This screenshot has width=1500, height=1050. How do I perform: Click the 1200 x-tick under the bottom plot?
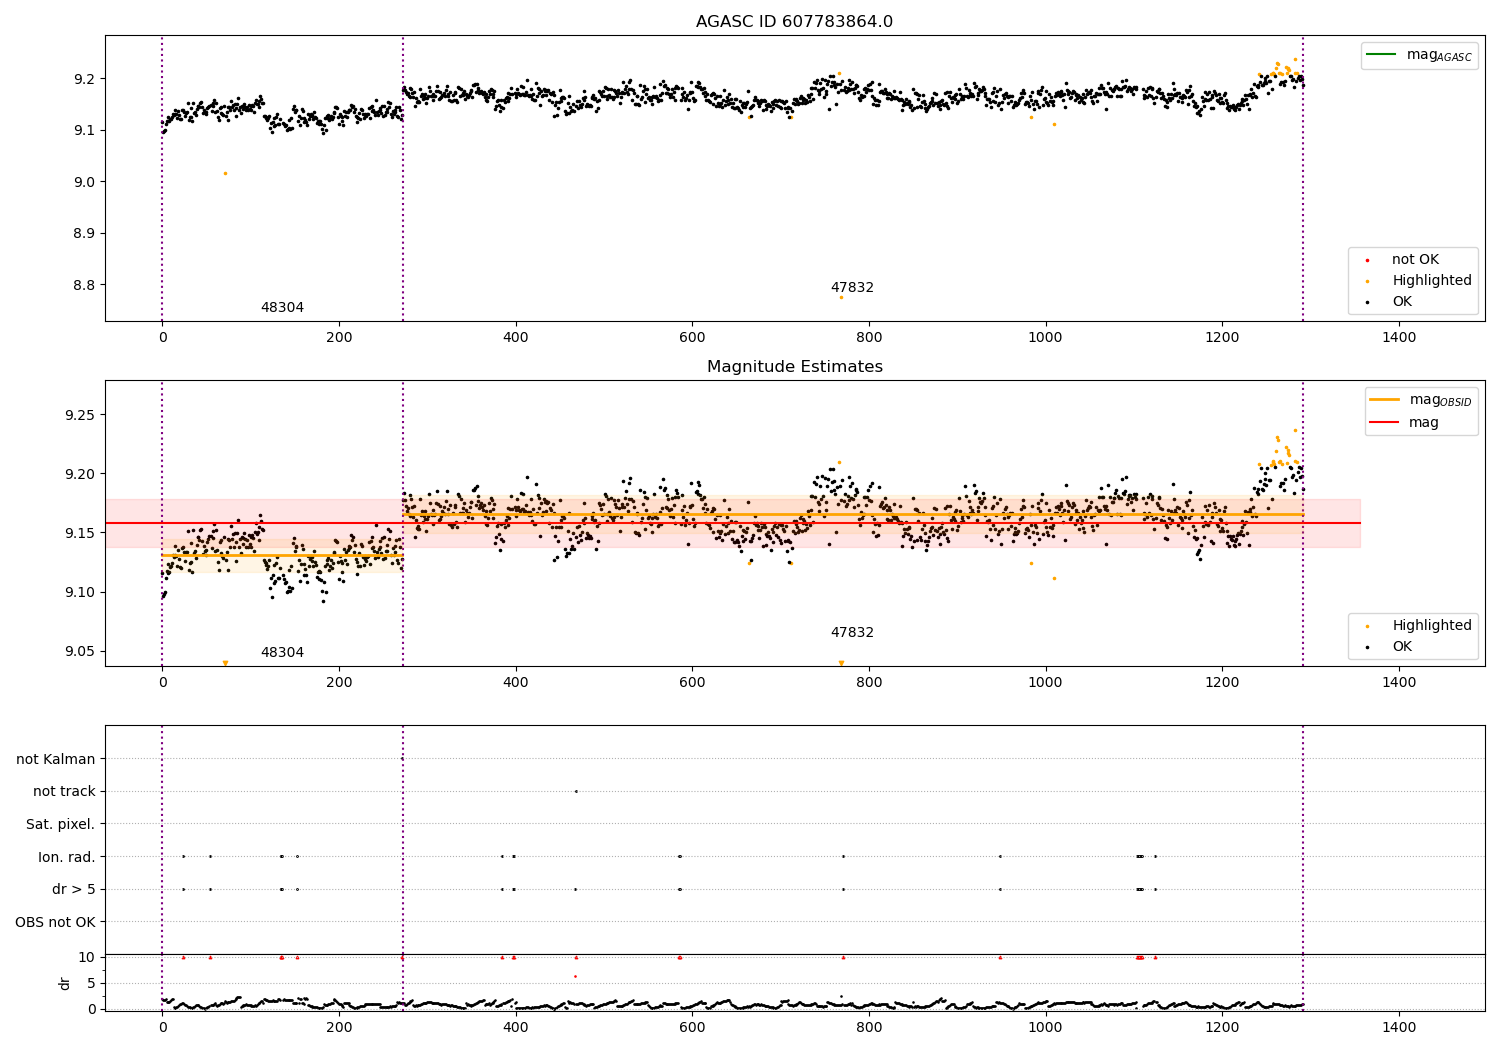[x=1222, y=1028]
